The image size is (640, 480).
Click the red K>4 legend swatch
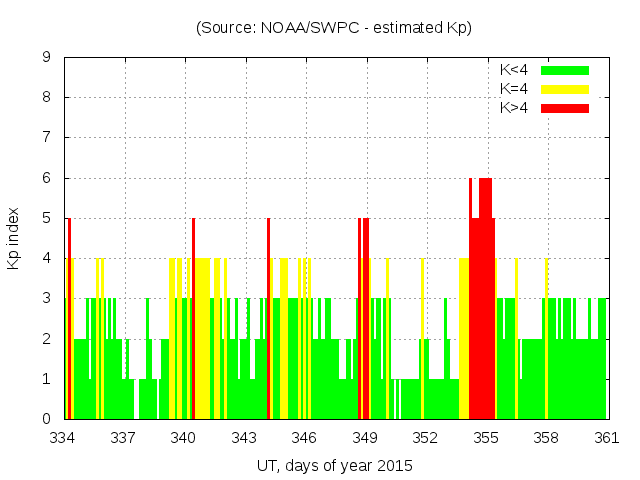(565, 107)
